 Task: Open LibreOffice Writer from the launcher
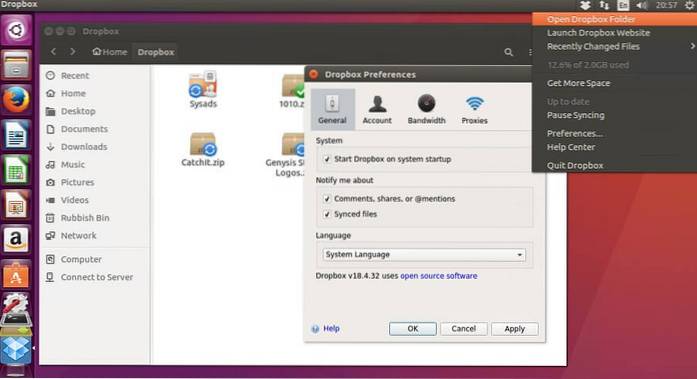click(x=16, y=135)
